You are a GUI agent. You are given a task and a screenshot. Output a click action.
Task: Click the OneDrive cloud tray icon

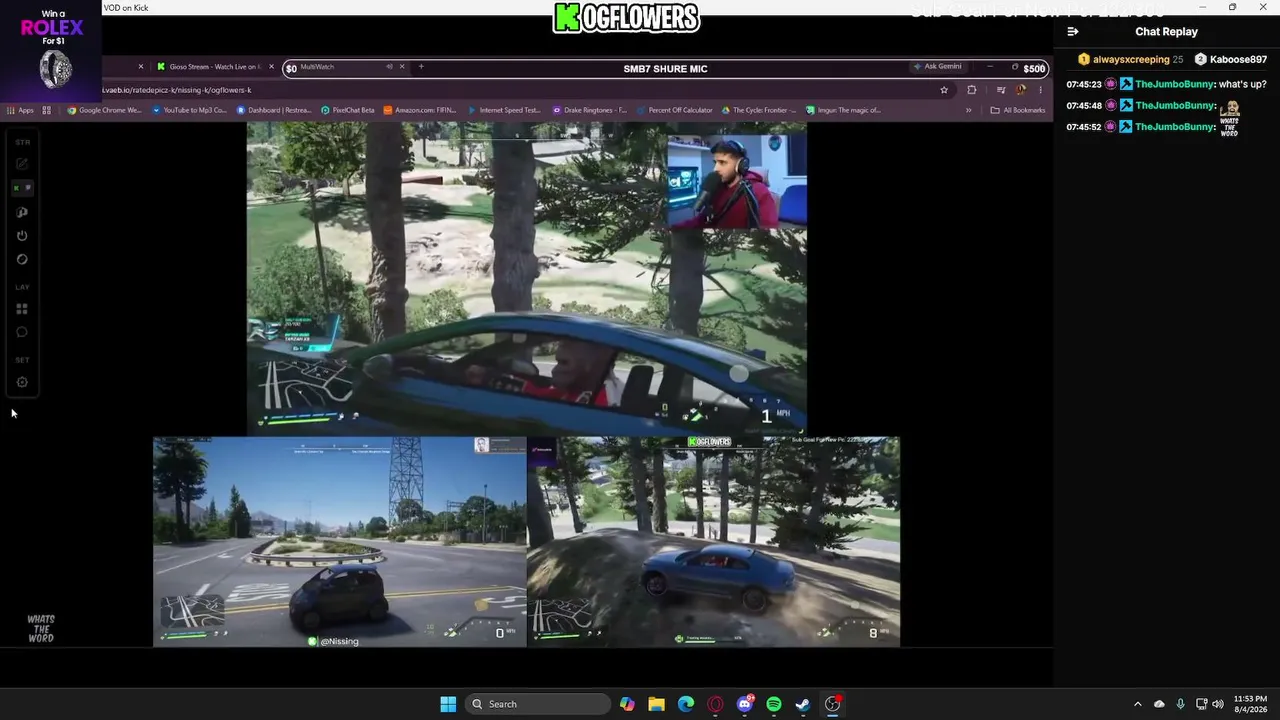tap(1160, 704)
